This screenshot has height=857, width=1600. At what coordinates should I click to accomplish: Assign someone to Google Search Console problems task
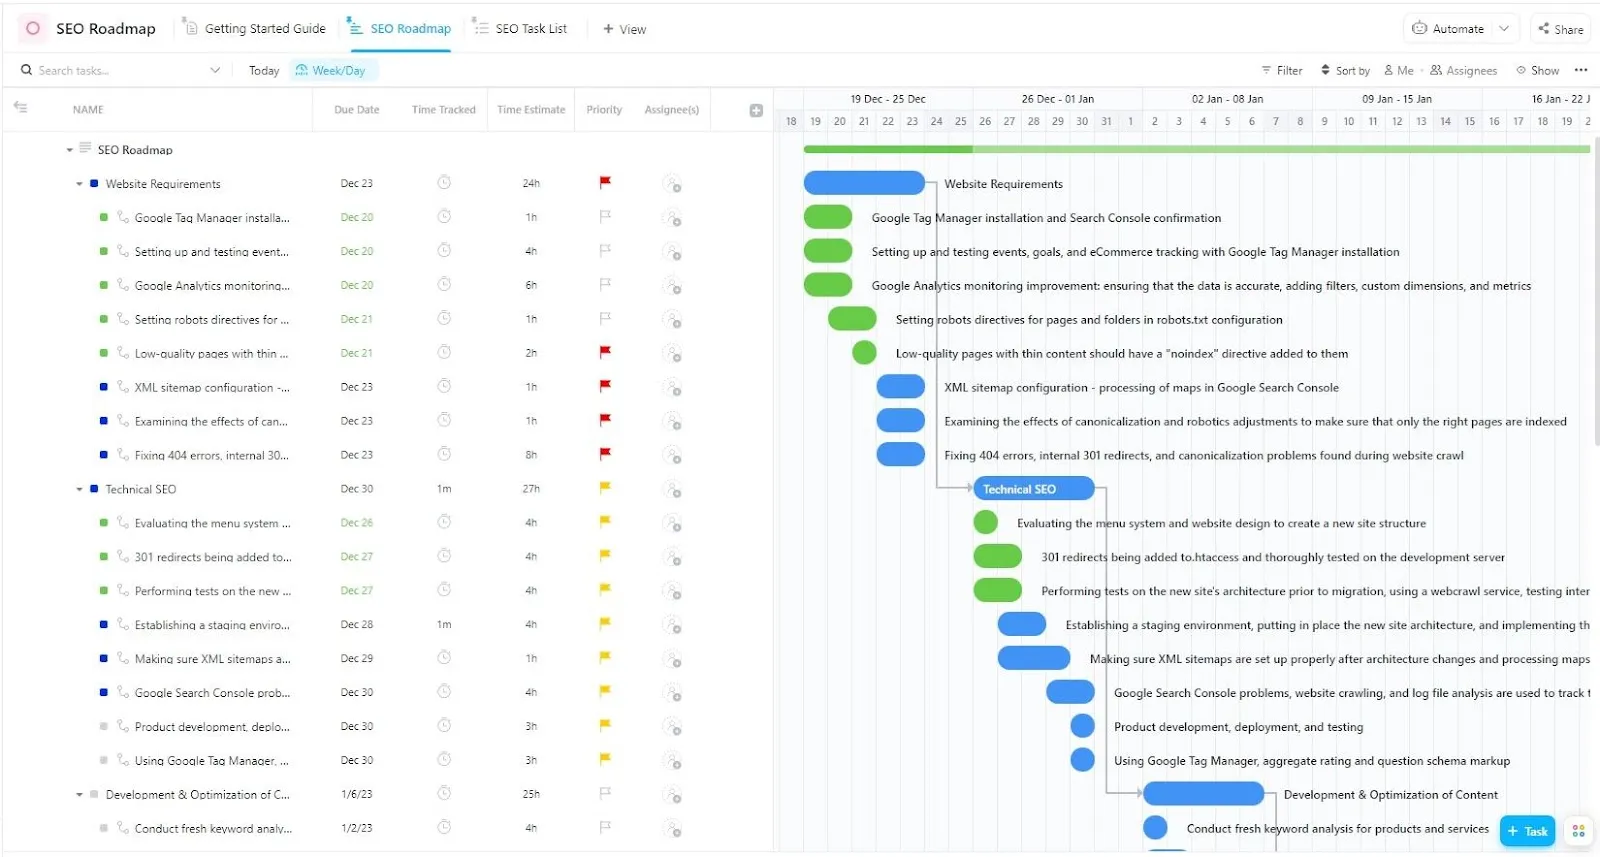(x=672, y=693)
